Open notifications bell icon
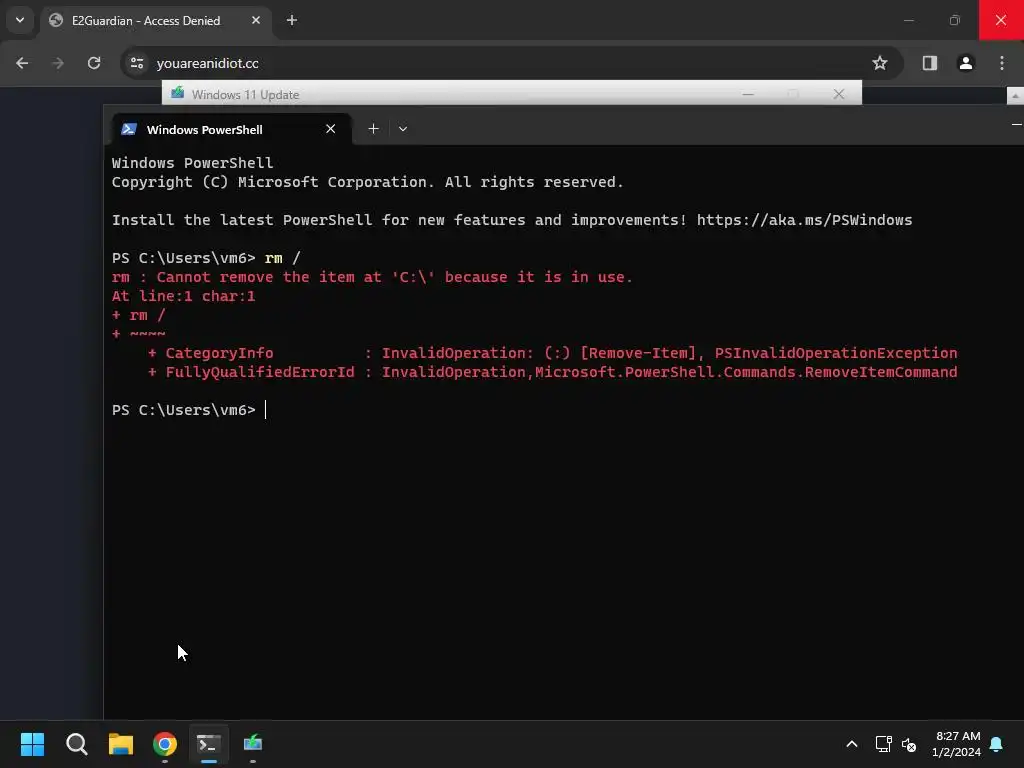Screen dimensions: 1024x768 (x=997, y=744)
